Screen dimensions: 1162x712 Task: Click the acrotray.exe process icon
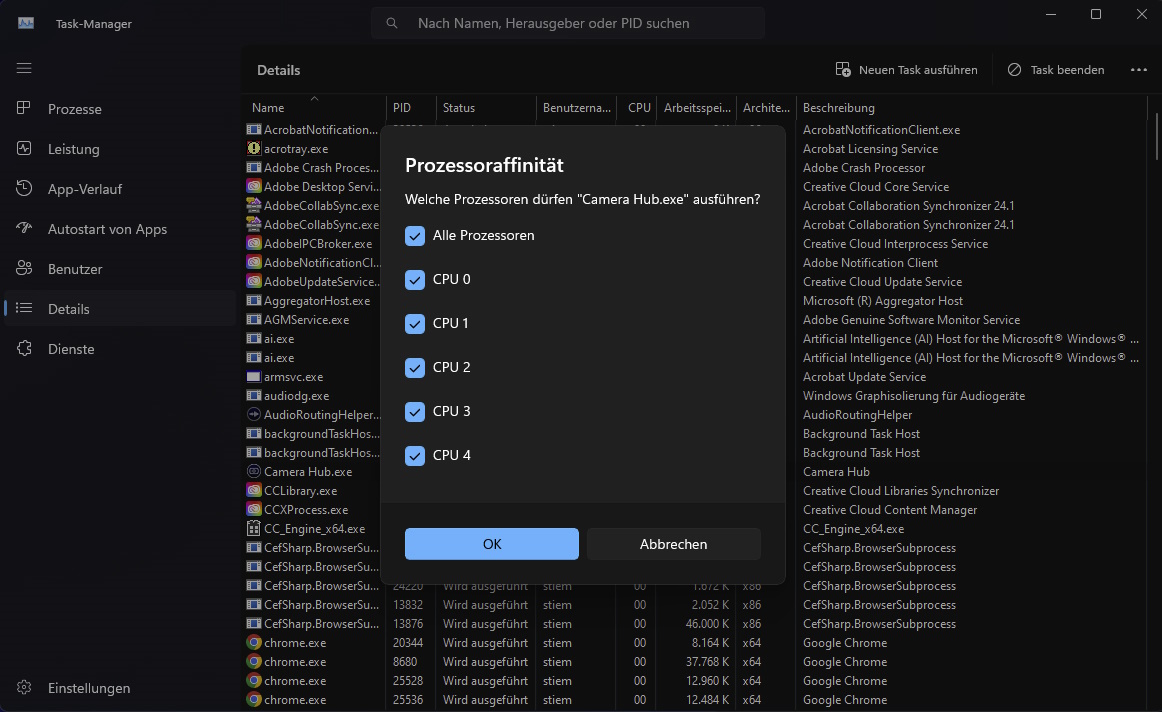coord(253,148)
